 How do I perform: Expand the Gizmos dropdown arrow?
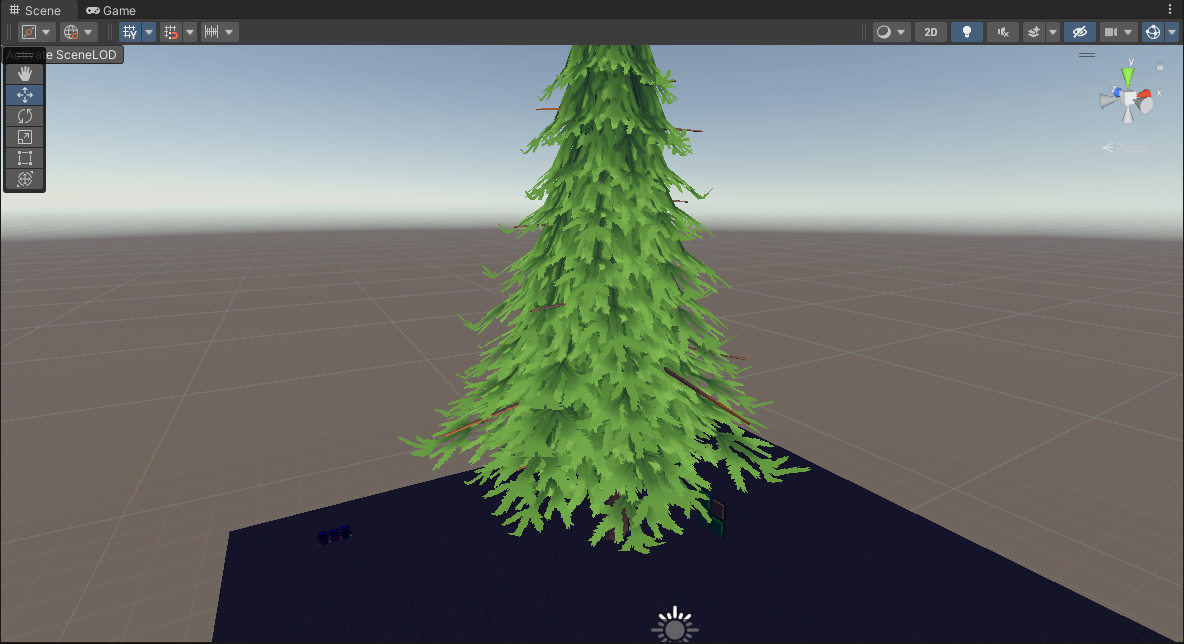click(x=1172, y=32)
